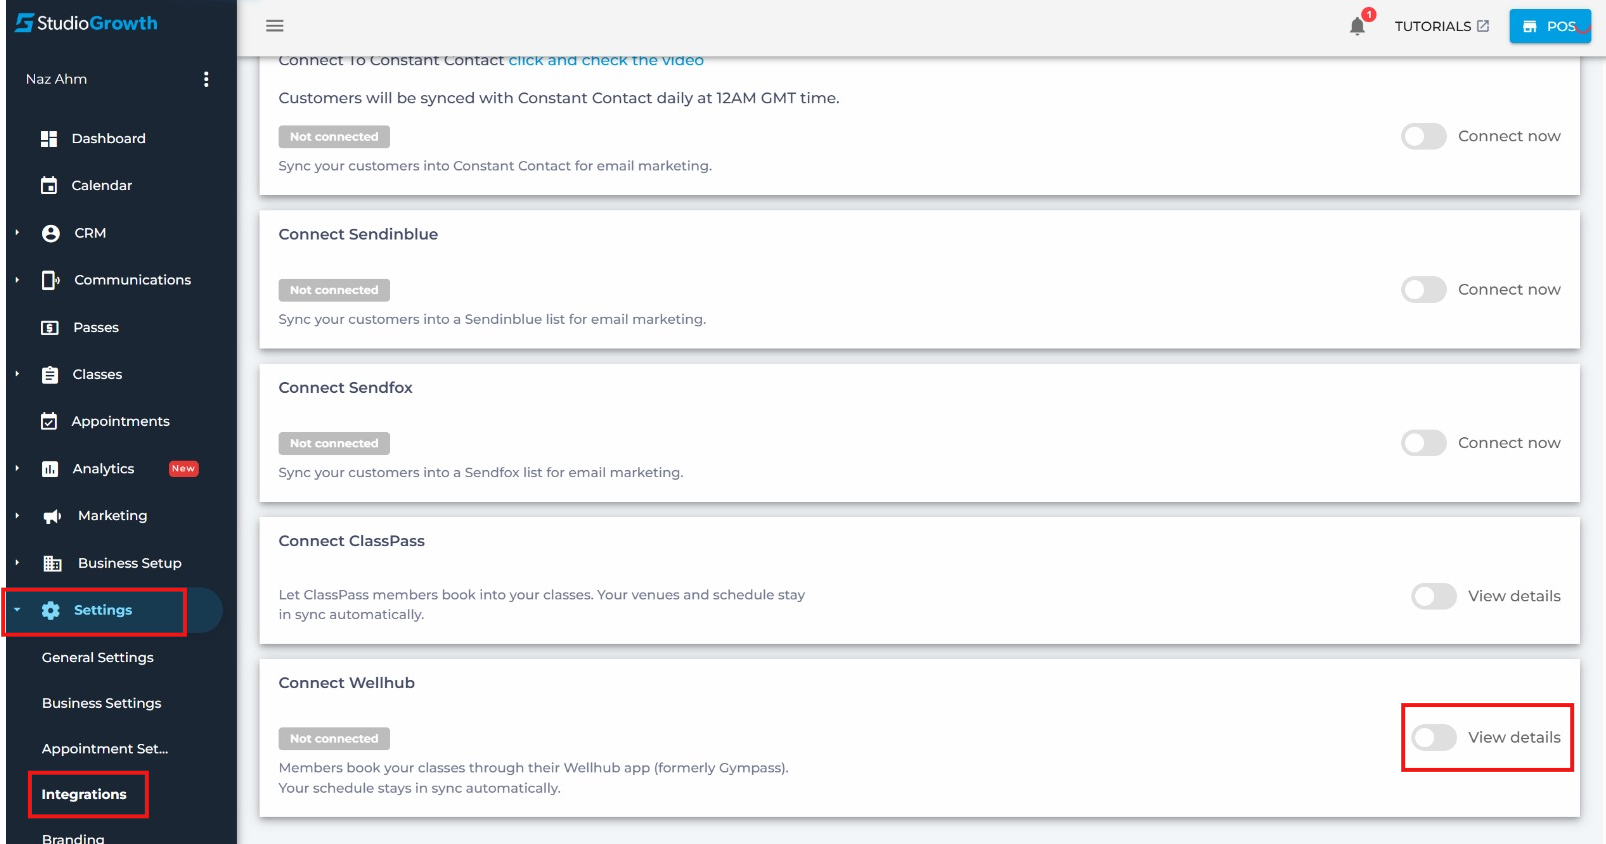The image size is (1606, 844).
Task: Click the Passes icon in sidebar
Action: 49,328
